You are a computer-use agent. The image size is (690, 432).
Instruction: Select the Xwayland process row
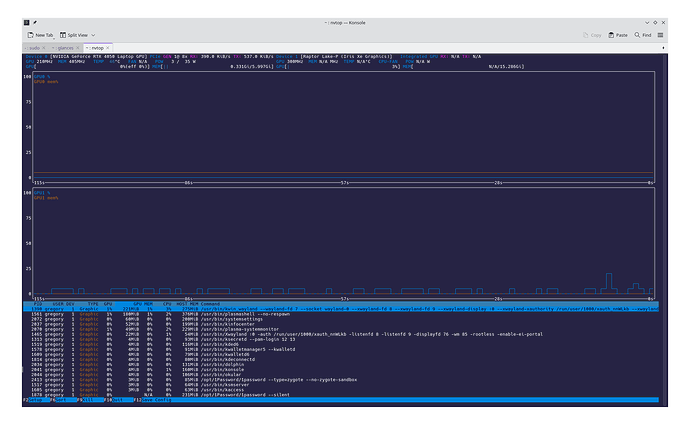(341, 334)
